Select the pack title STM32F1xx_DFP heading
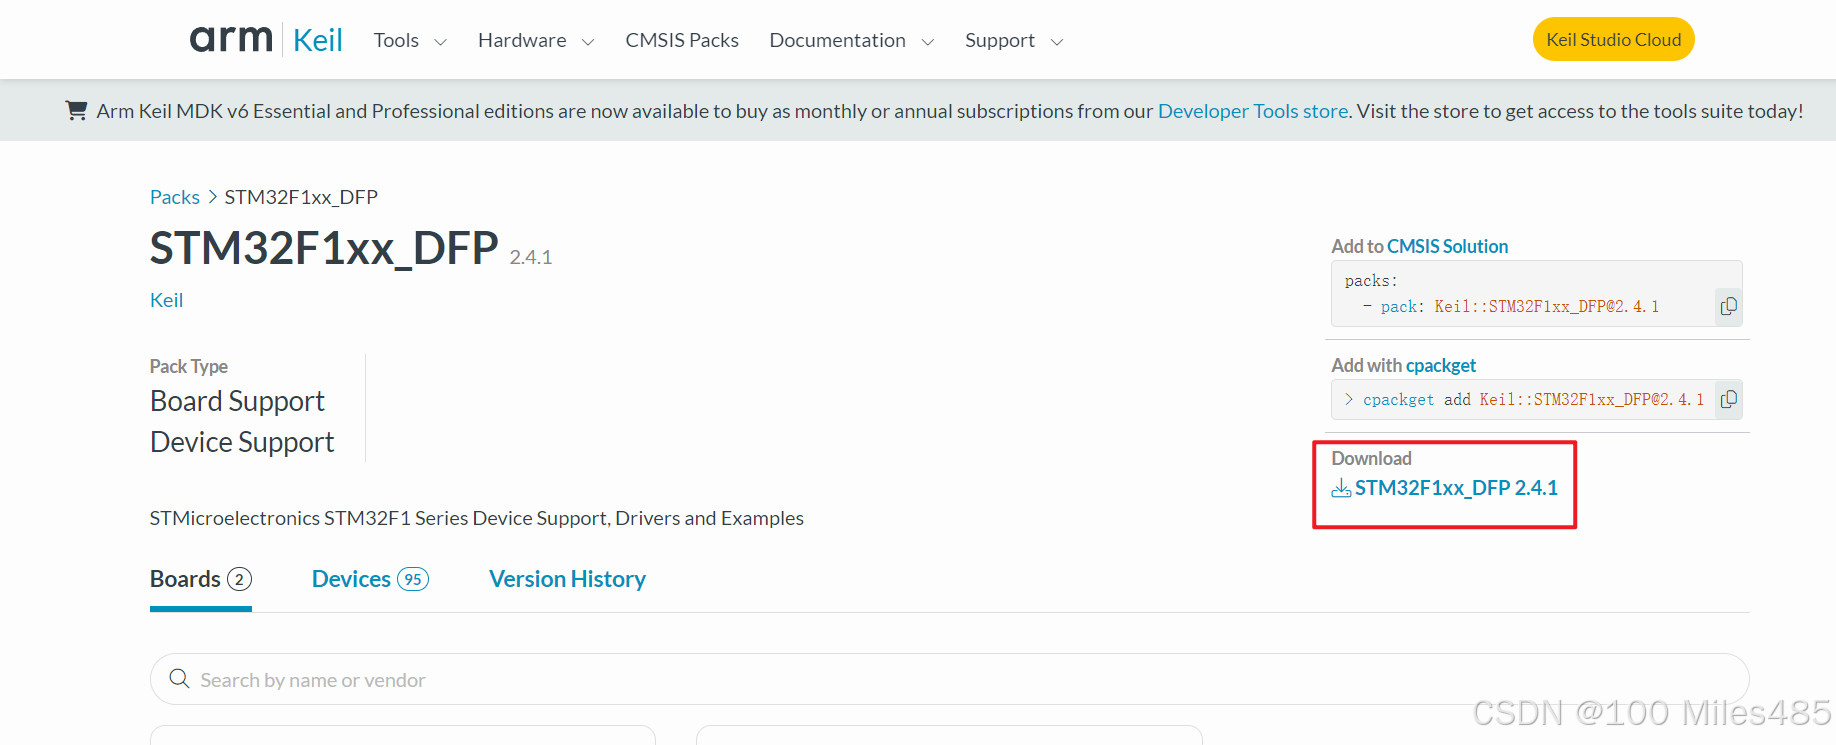Screen dimensions: 1836x745 point(324,247)
